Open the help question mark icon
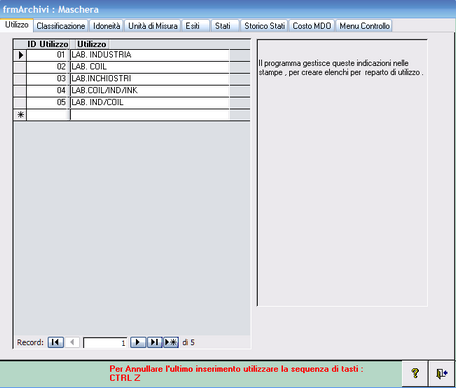The image size is (456, 388). (415, 373)
